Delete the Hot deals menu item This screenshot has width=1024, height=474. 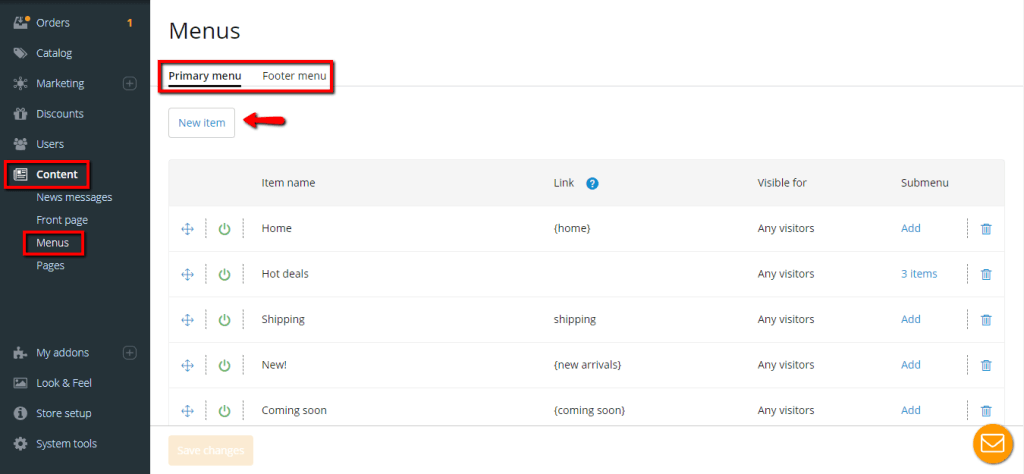pos(986,274)
